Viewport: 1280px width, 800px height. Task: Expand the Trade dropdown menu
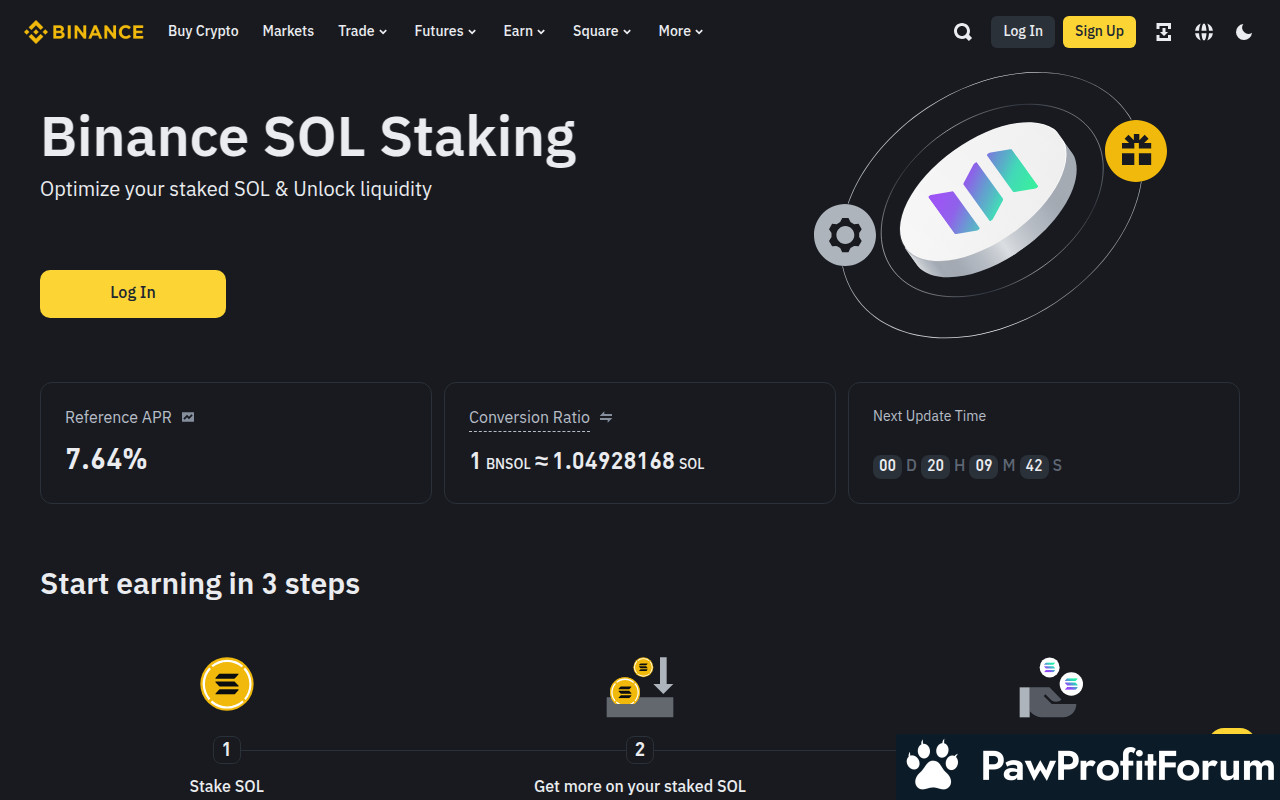coord(362,31)
